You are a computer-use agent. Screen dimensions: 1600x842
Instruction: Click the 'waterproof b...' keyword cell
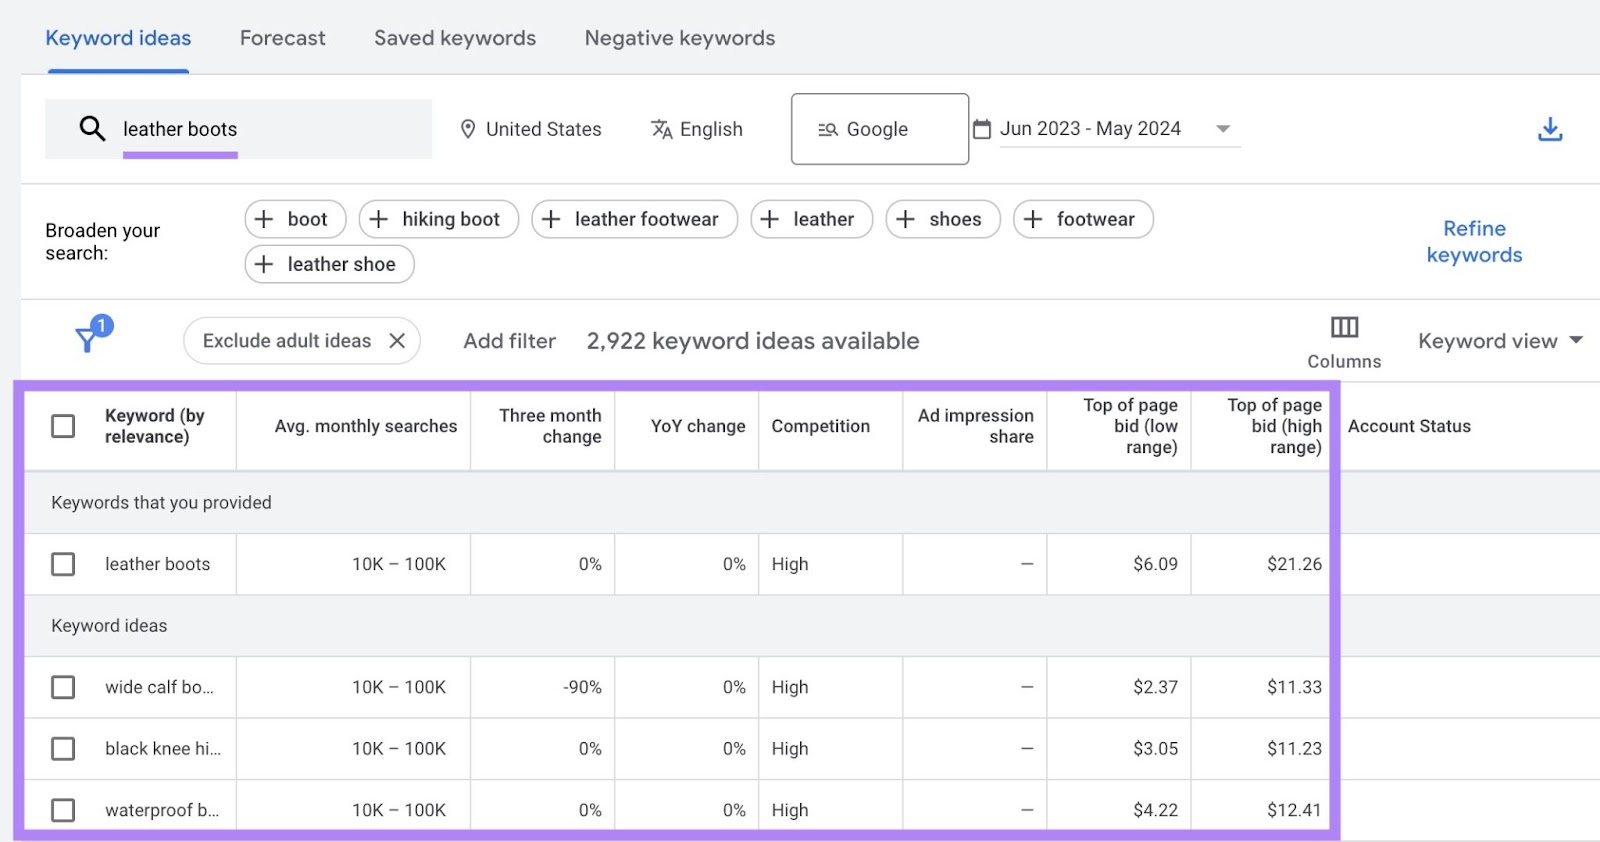162,810
